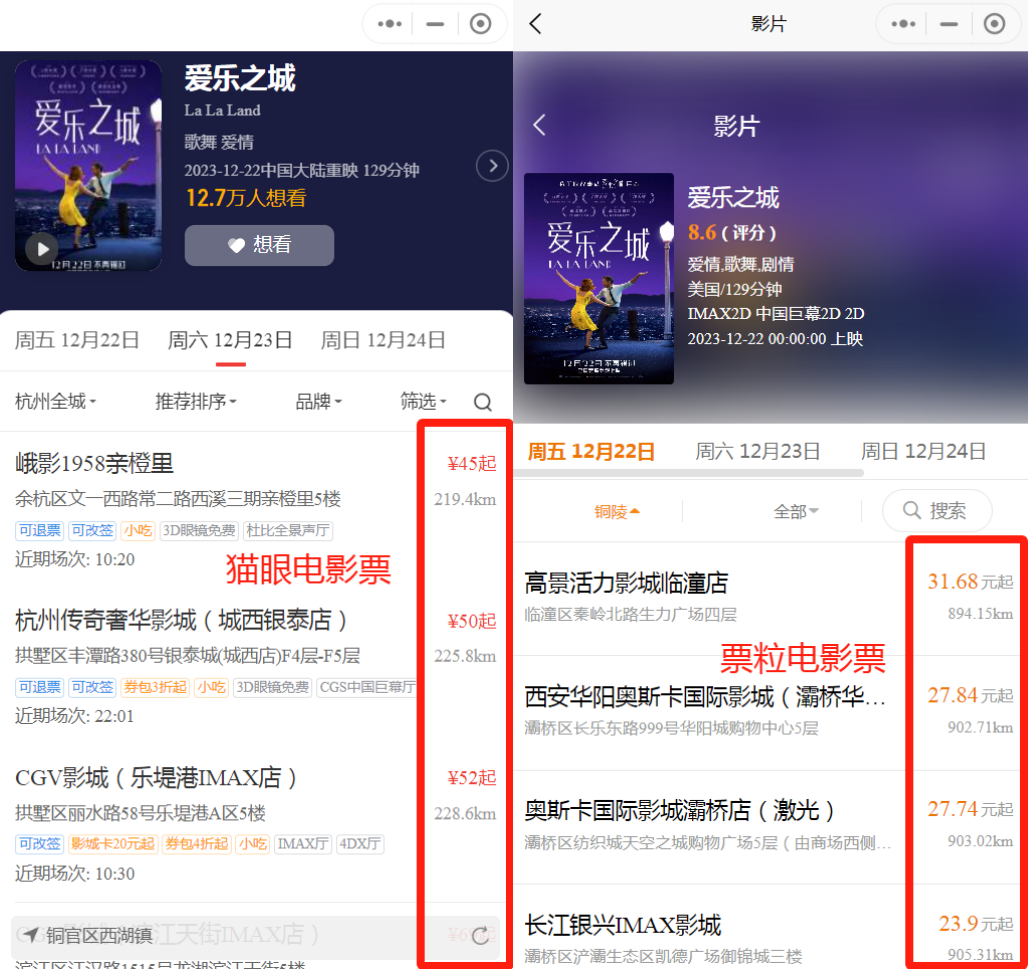The height and width of the screenshot is (969, 1028).
Task: Click the search magnifier icon in Maoyan filters
Action: coord(483,402)
